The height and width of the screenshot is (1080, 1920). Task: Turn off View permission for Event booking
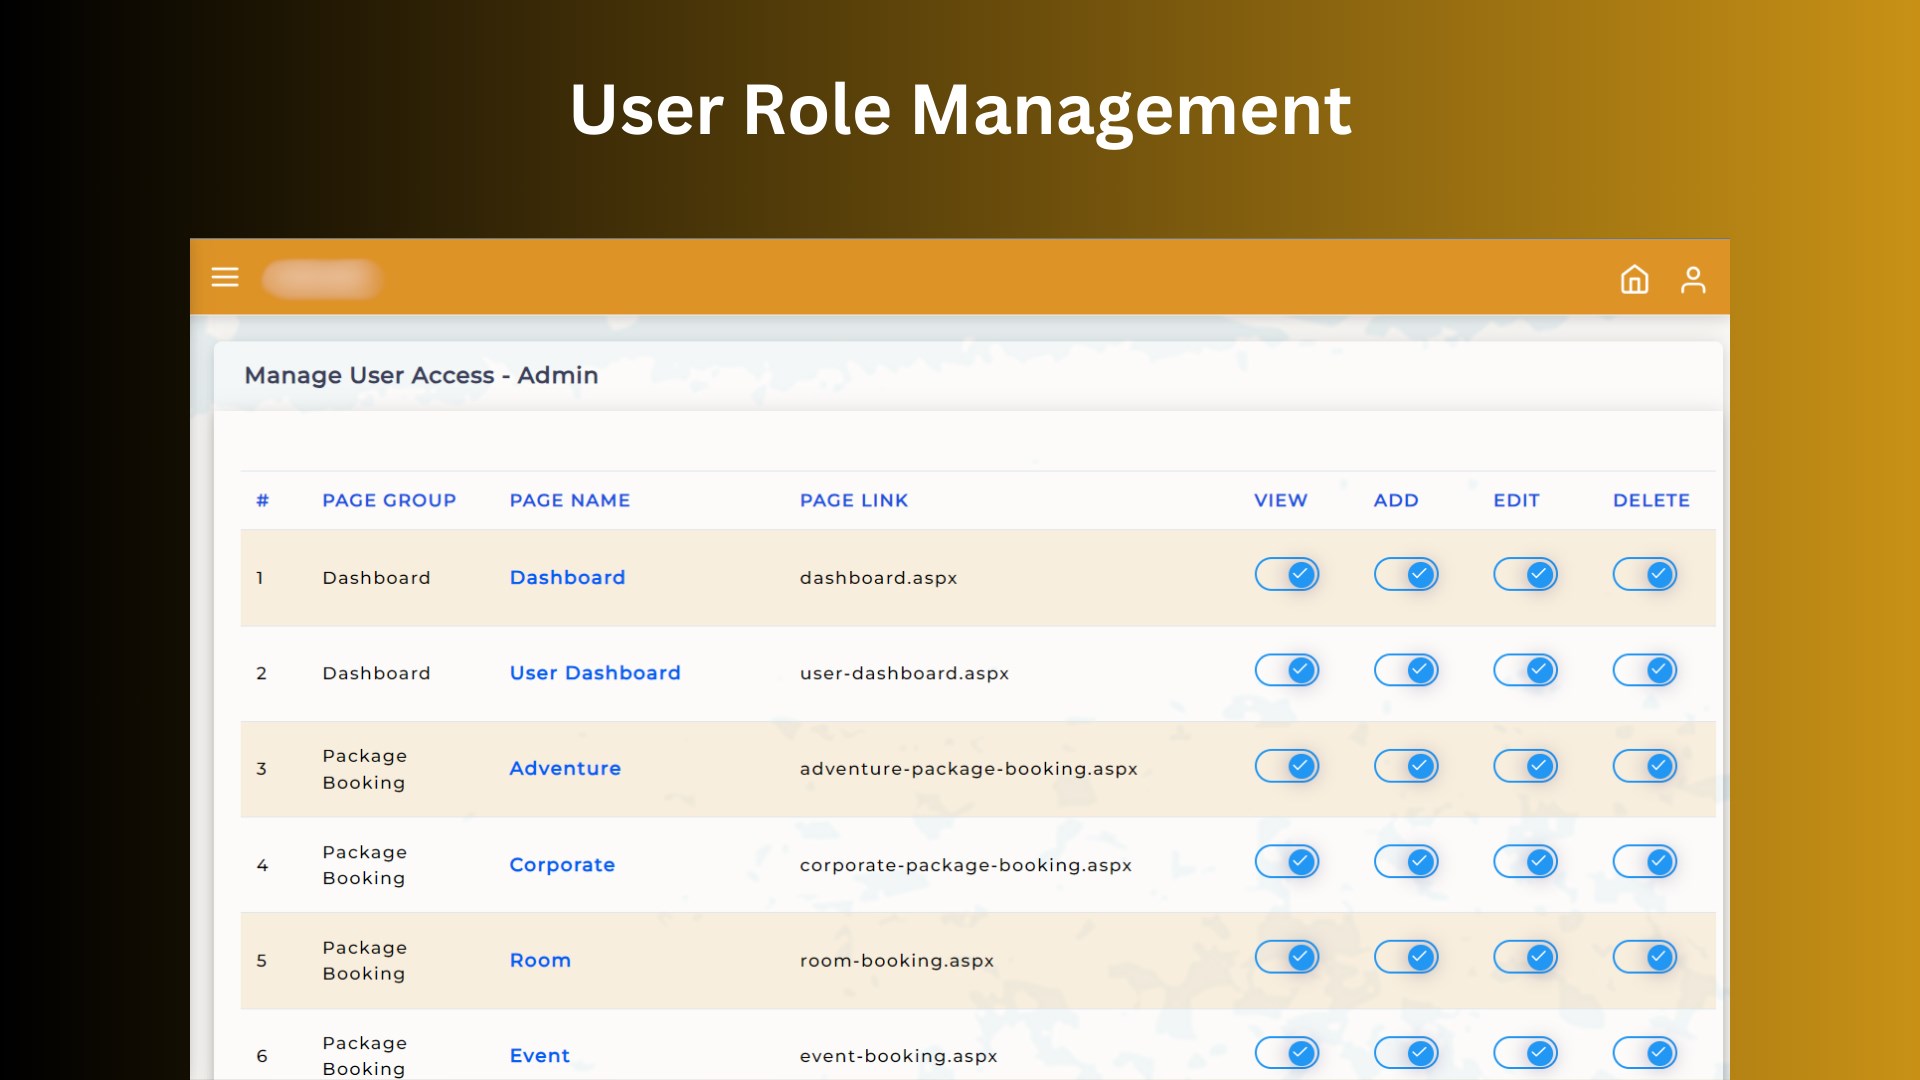click(x=1287, y=1053)
